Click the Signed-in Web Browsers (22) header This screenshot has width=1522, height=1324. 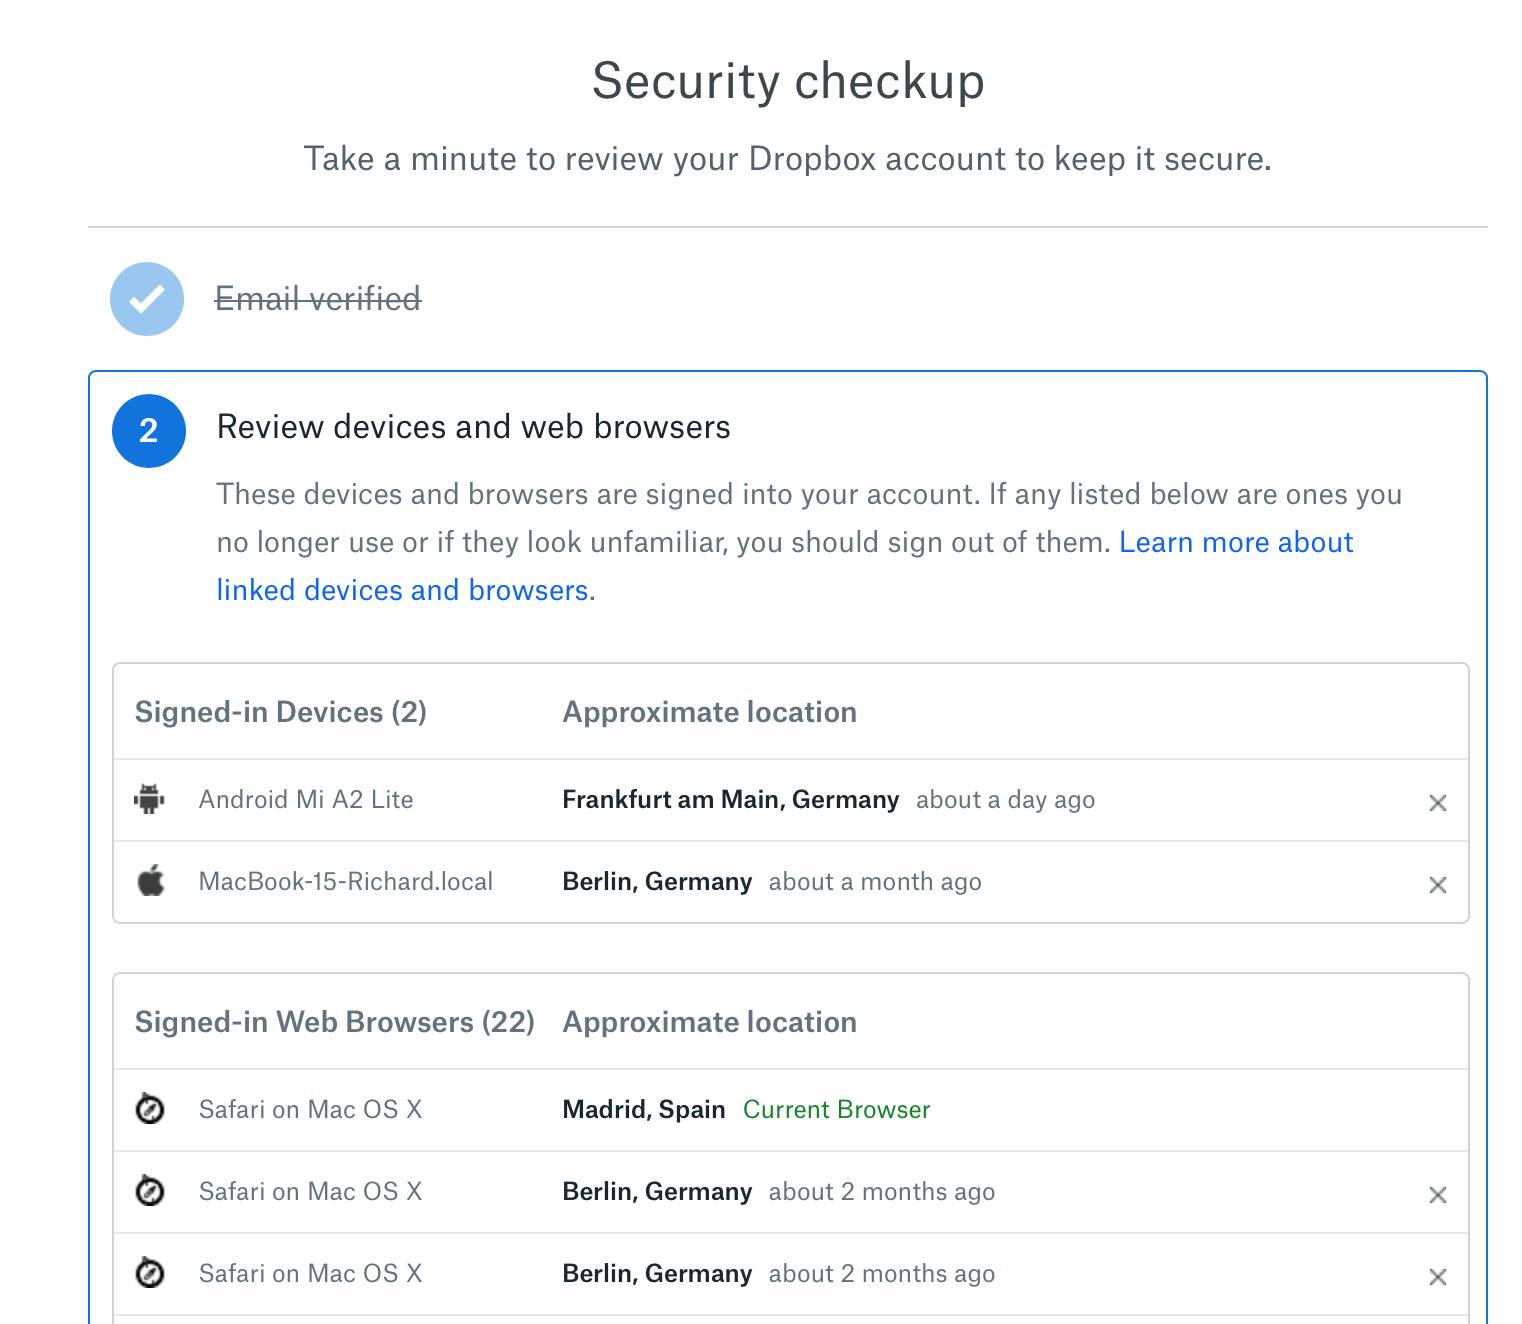pos(335,1022)
